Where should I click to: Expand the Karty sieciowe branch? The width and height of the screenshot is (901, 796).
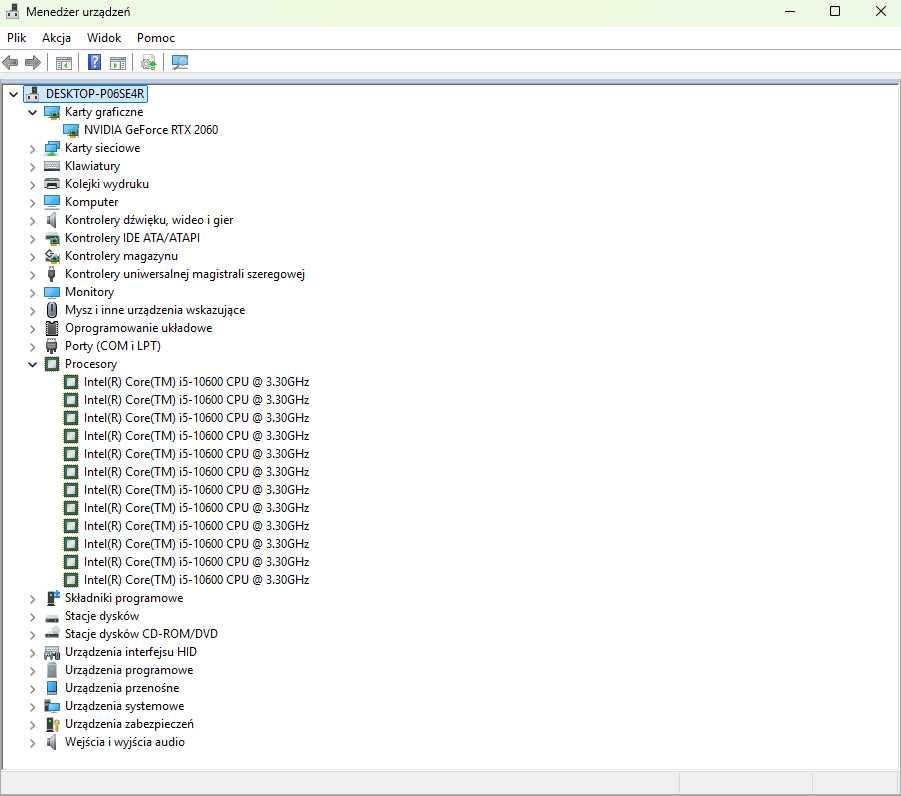(33, 149)
